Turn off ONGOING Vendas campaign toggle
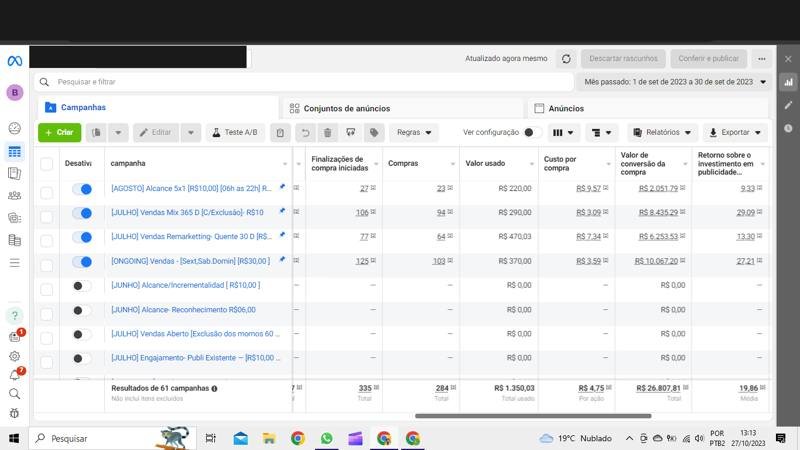This screenshot has width=800, height=450. pyautogui.click(x=82, y=262)
